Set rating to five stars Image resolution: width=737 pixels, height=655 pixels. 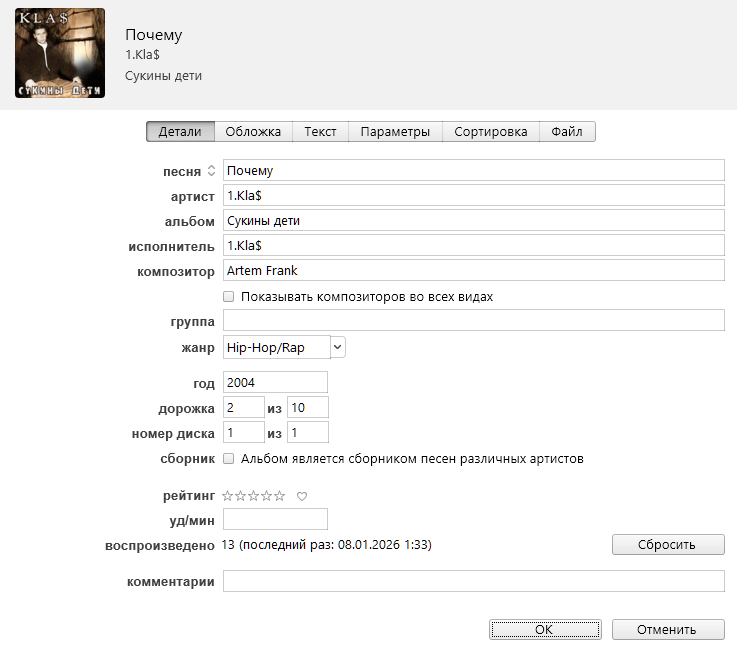tap(280, 496)
